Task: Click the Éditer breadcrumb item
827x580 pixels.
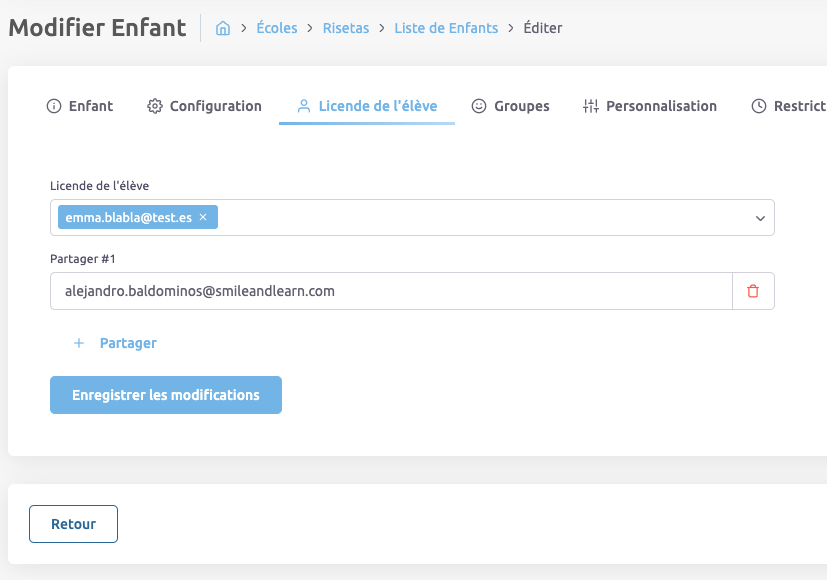Action: tap(543, 28)
